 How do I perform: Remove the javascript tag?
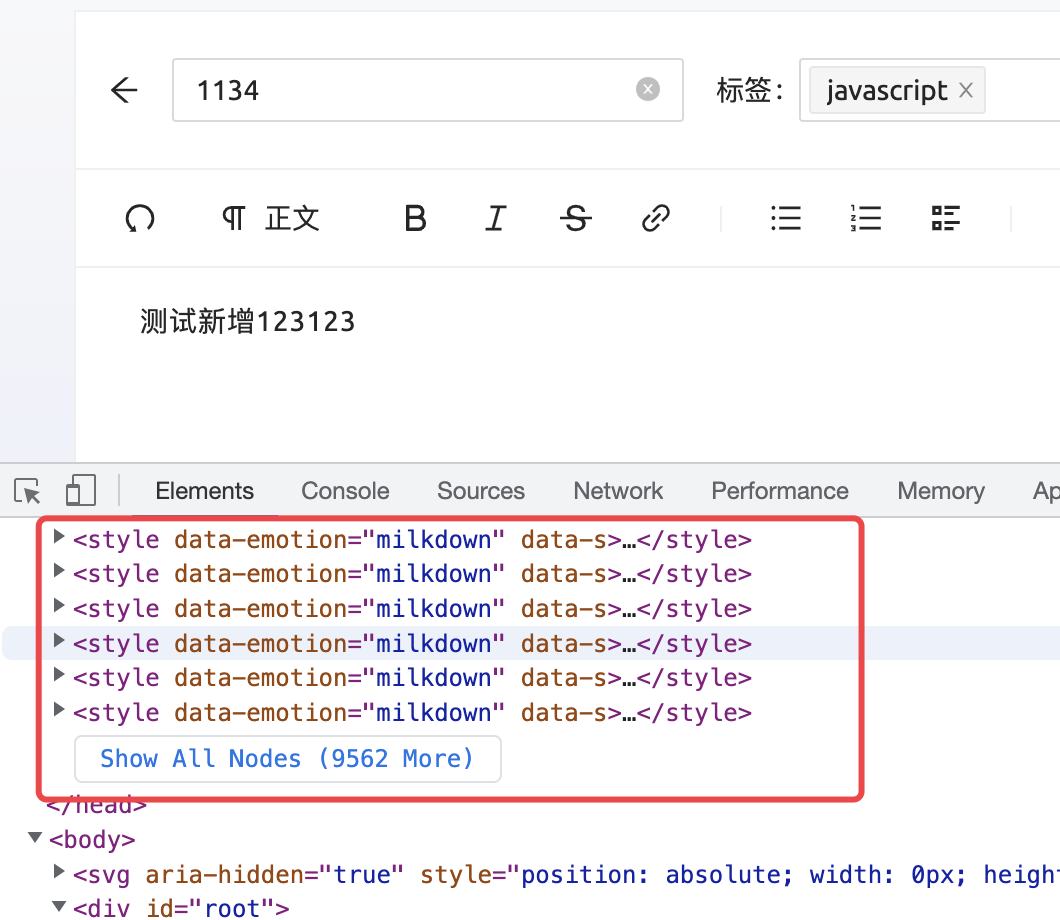966,90
